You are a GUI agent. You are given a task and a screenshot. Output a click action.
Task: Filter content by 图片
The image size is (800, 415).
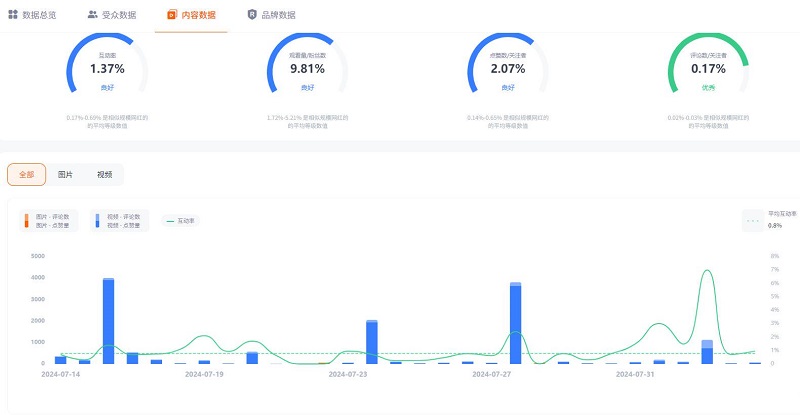[65, 174]
